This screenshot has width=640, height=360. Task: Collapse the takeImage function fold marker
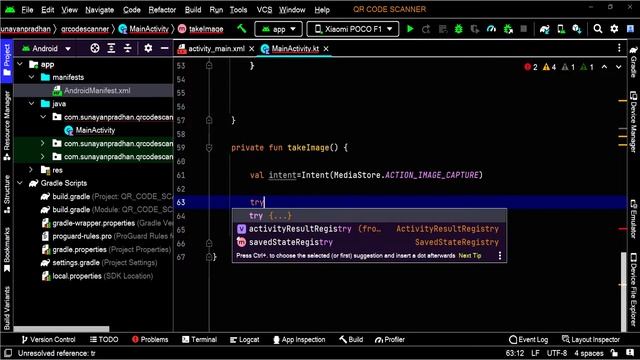(209, 148)
